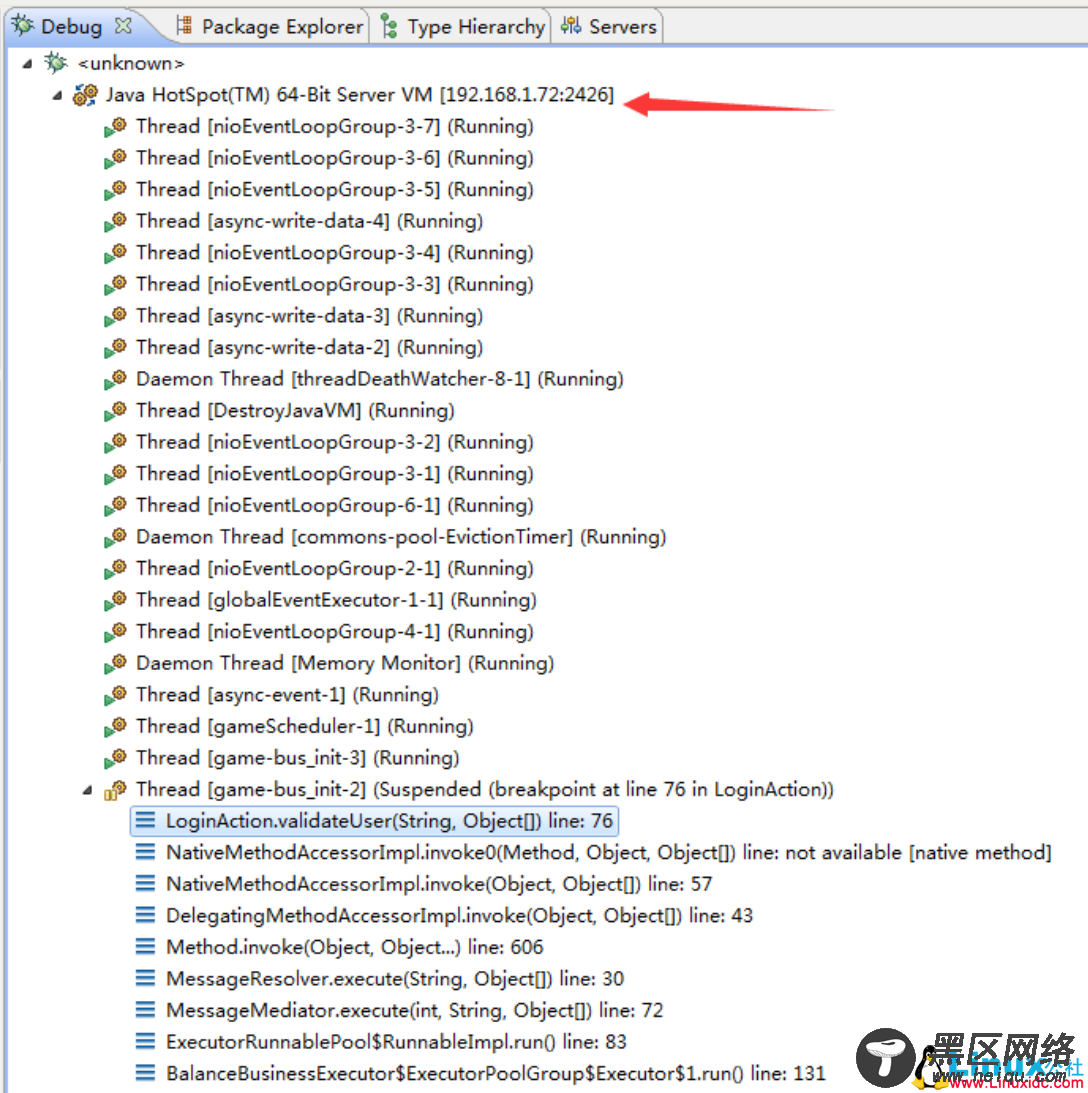This screenshot has height=1093, width=1088.
Task: Click the <unknown> launch bug icon
Action: (56, 63)
